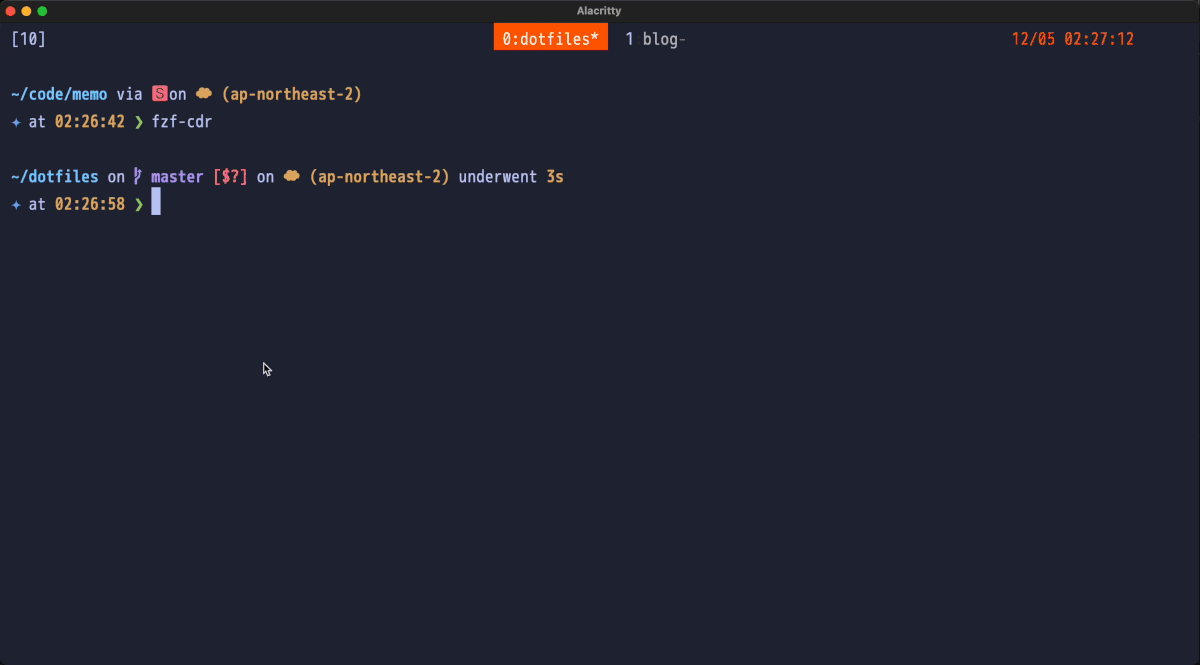Zoom the Alacritty window with green button
The height and width of the screenshot is (665, 1200).
click(42, 11)
